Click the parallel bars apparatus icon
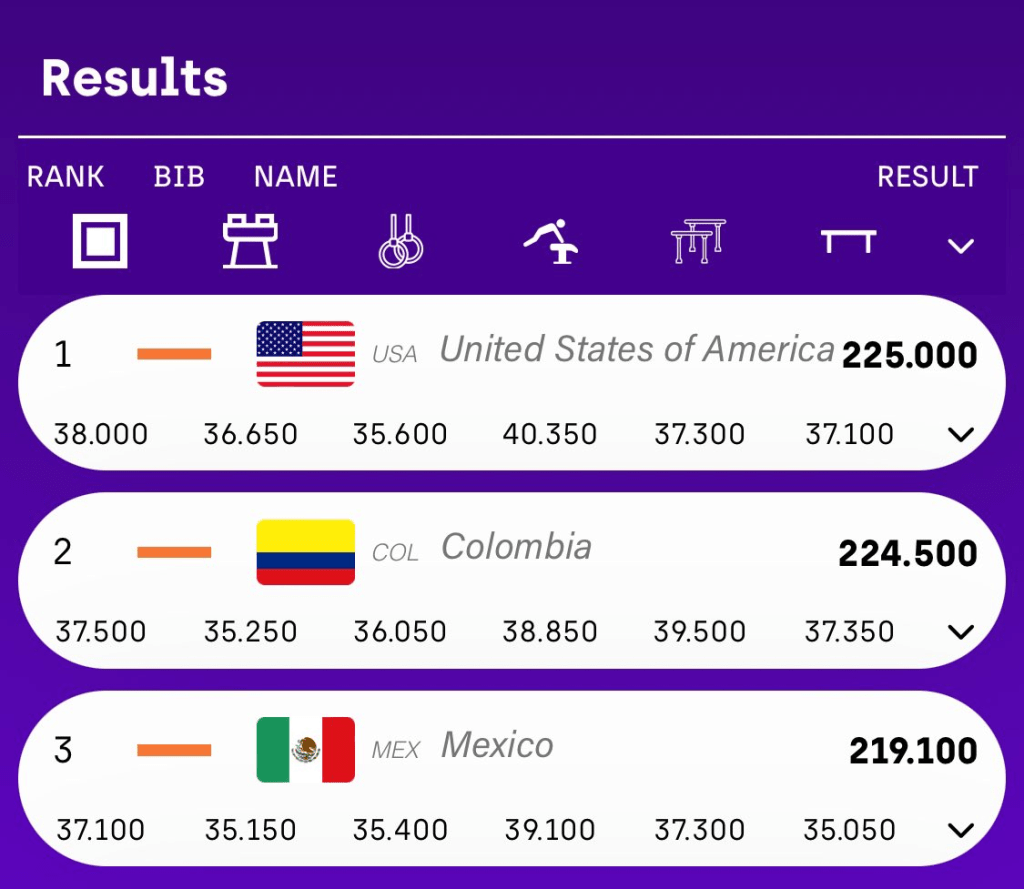1024x889 pixels. [698, 242]
